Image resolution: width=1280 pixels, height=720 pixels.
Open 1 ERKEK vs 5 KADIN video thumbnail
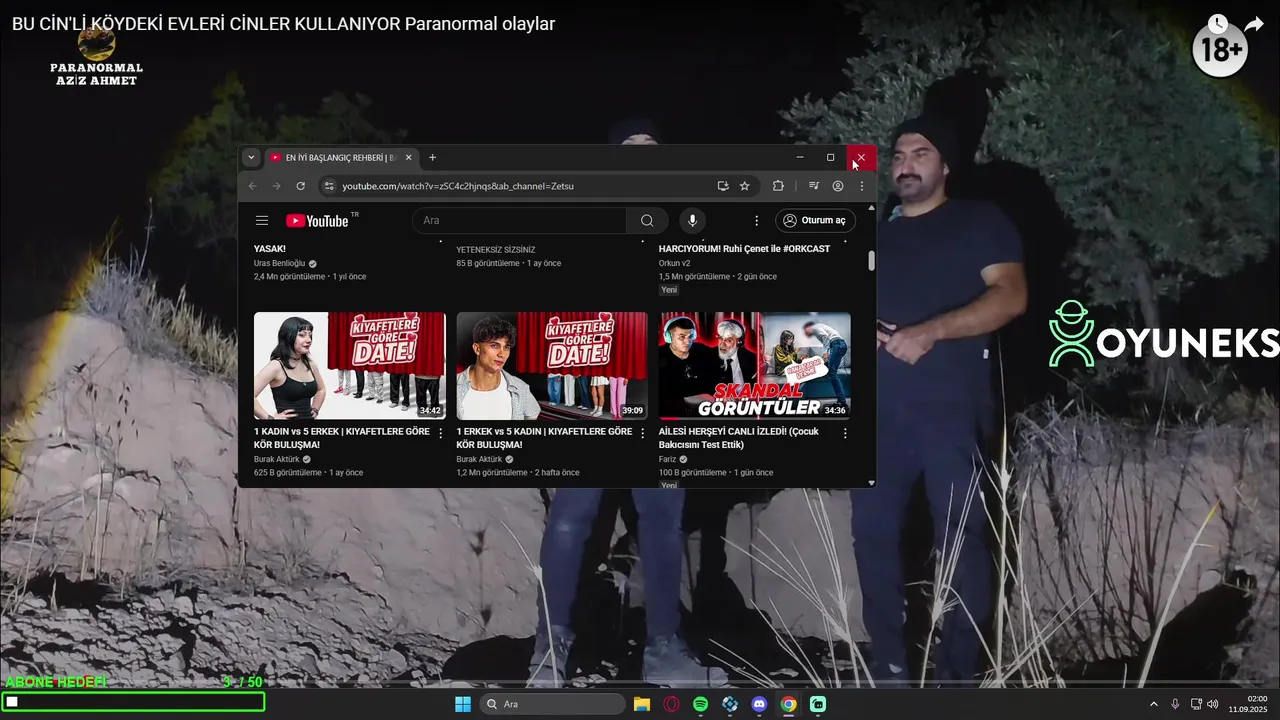tap(552, 366)
